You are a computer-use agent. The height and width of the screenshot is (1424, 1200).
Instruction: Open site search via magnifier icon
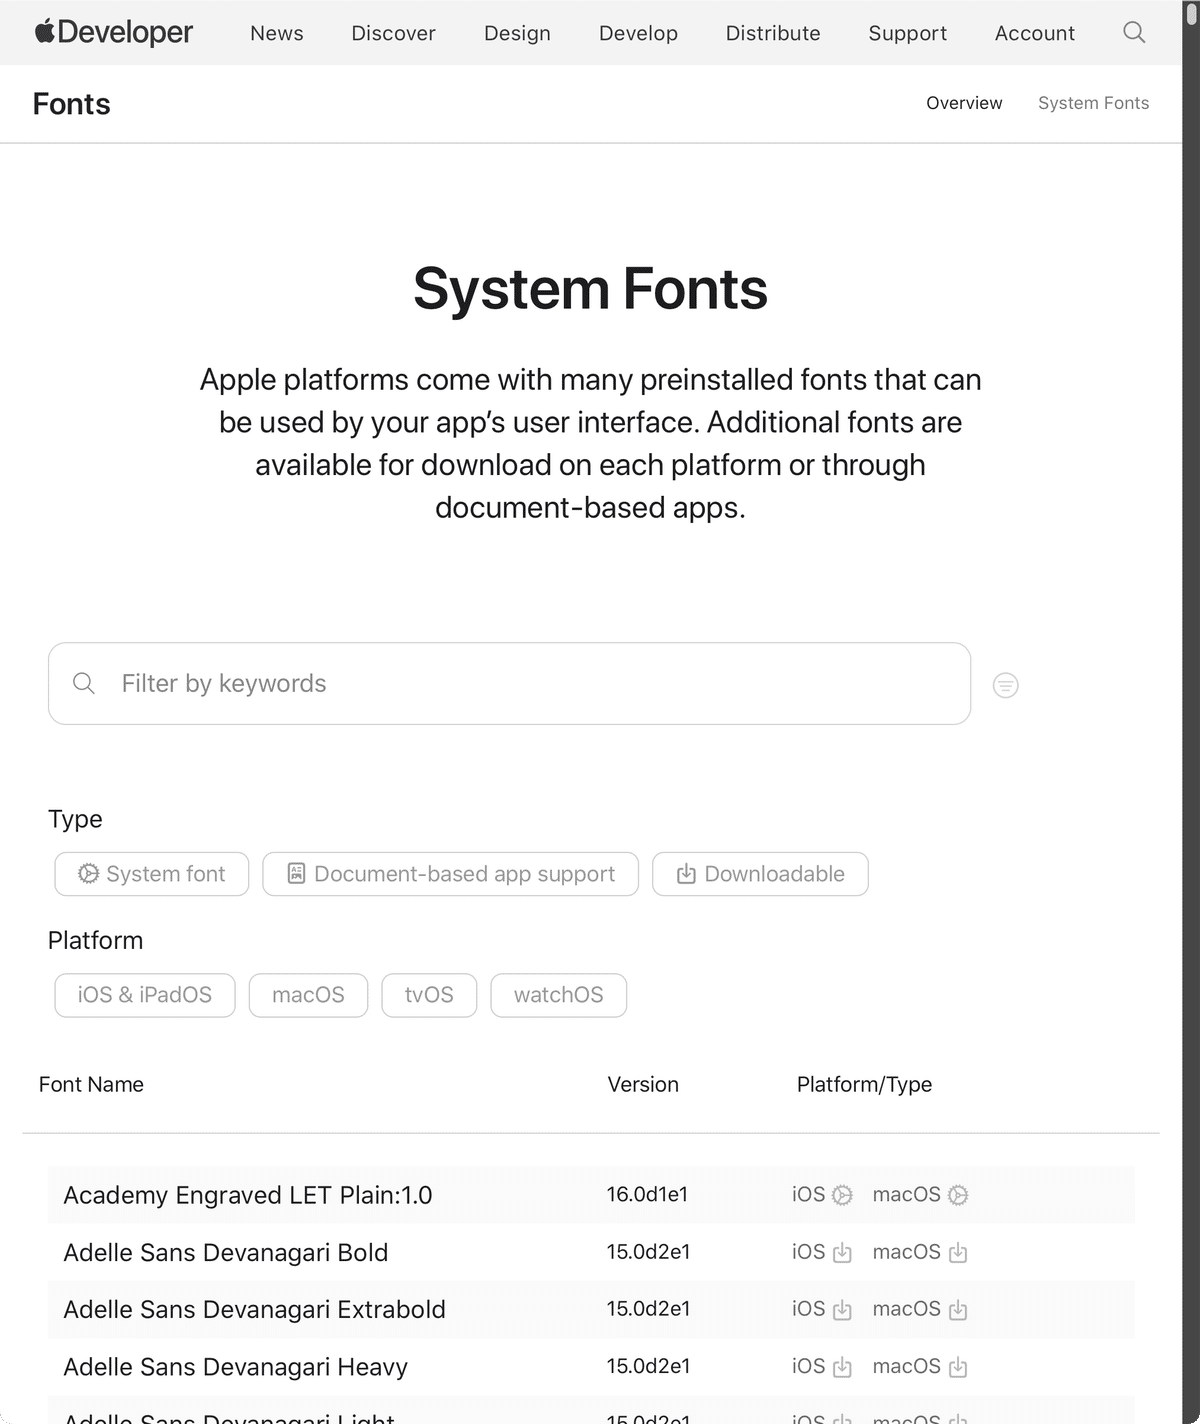1134,32
